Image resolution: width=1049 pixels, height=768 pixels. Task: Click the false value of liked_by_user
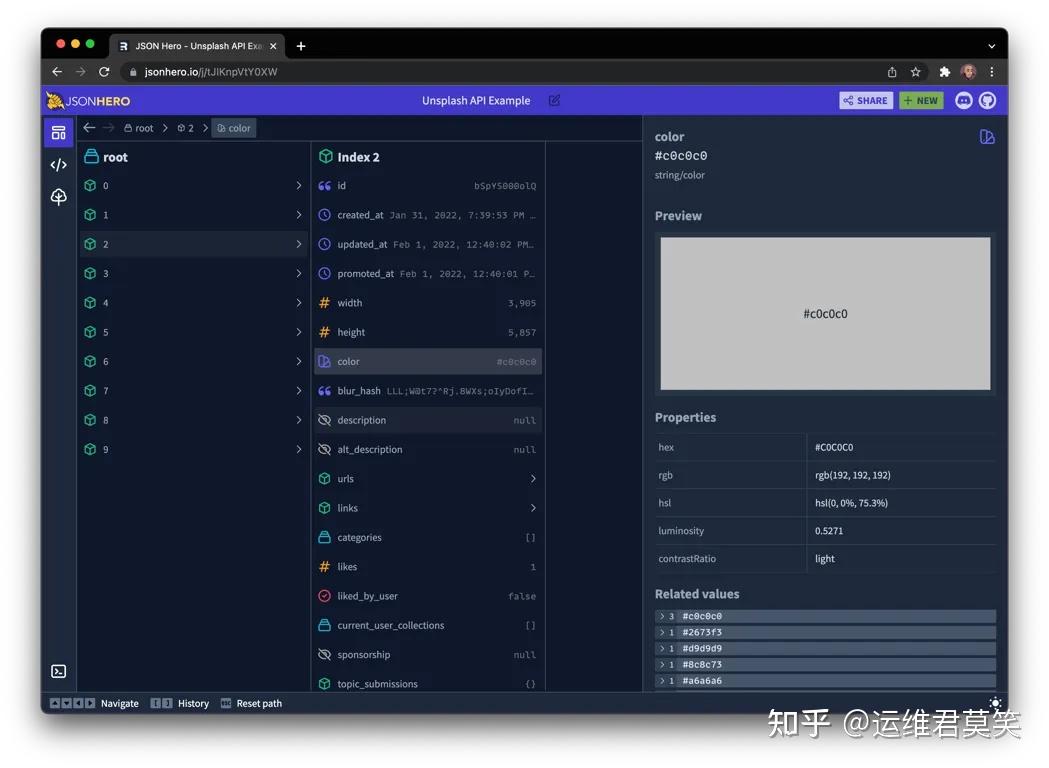pyautogui.click(x=520, y=596)
